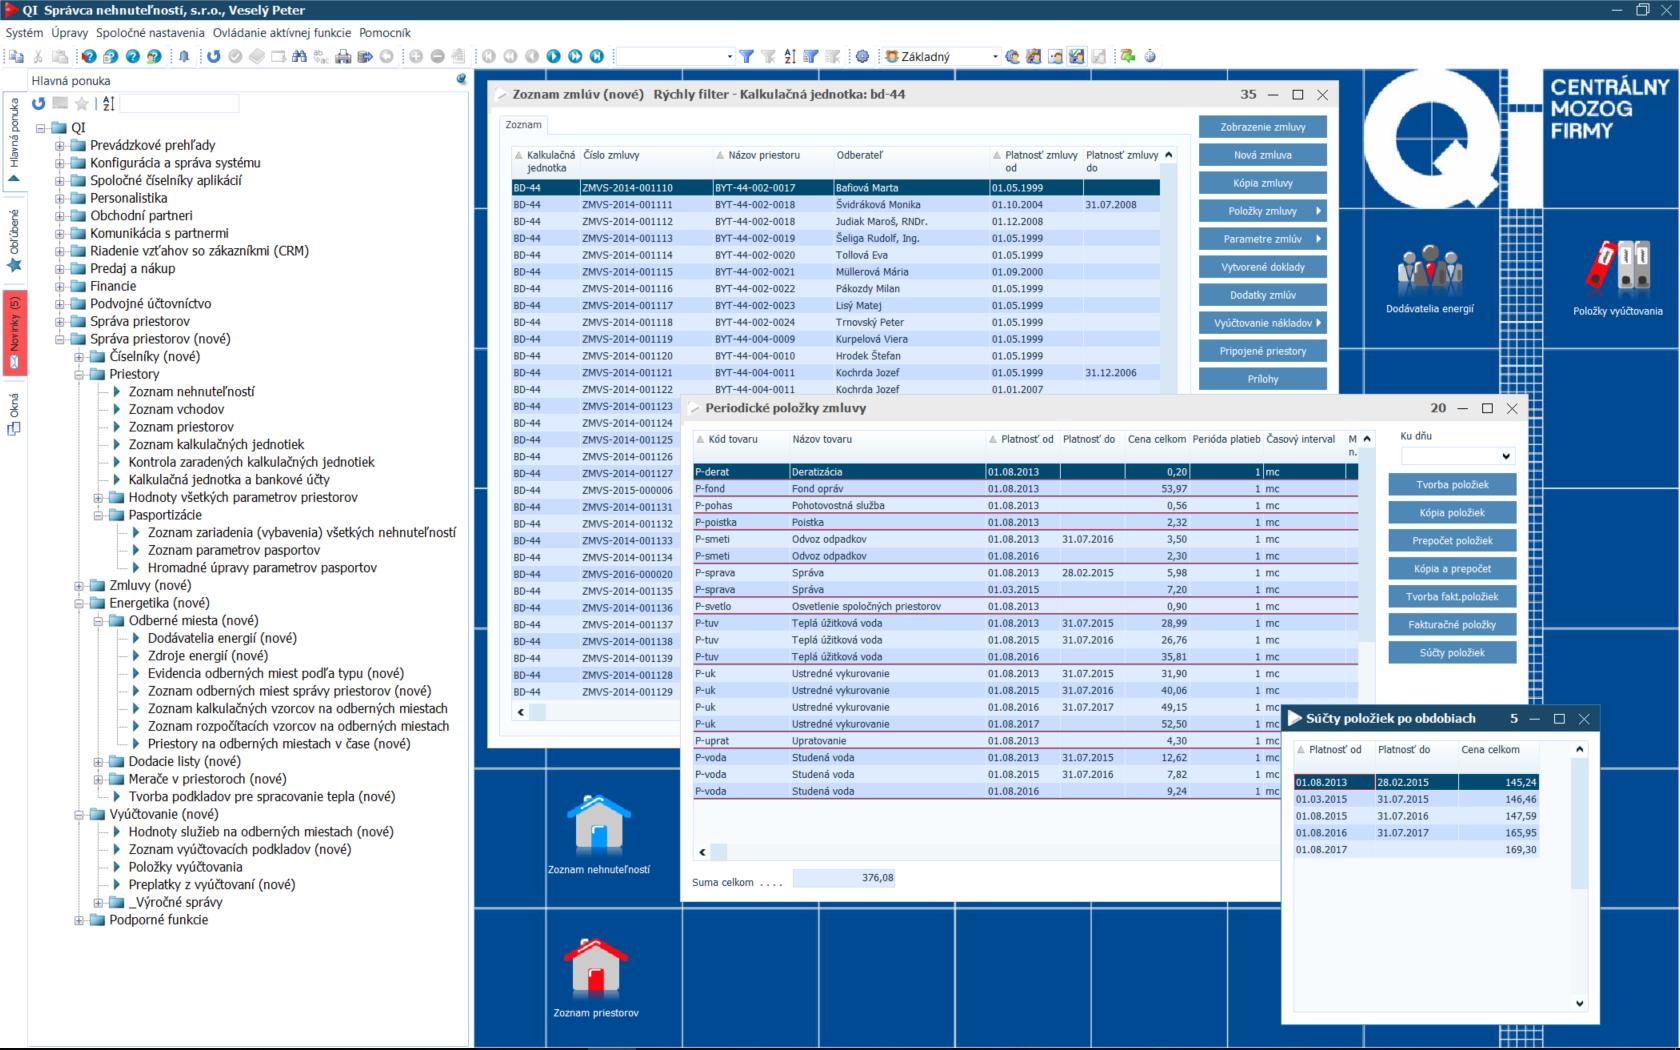Open the Spoločné nastavenia menu
The width and height of the screenshot is (1680, 1050).
click(150, 32)
